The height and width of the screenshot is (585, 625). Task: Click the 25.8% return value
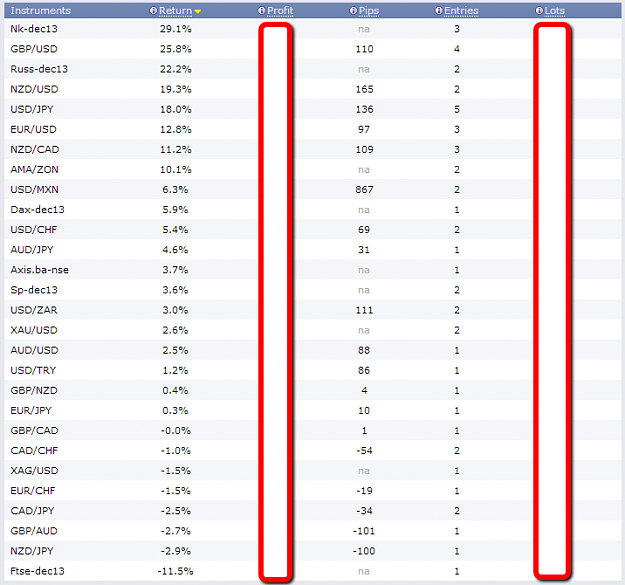(x=176, y=49)
